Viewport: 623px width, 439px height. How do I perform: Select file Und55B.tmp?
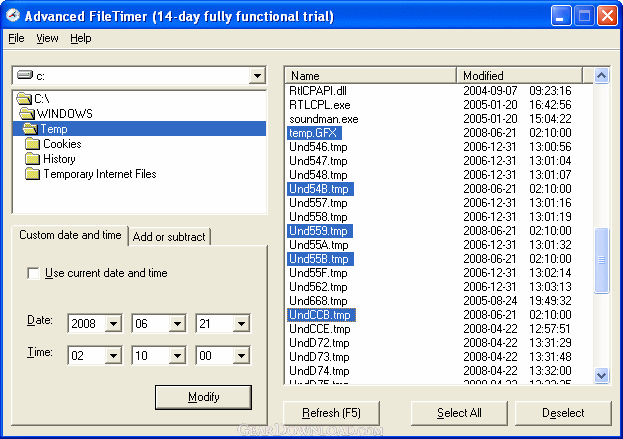(x=320, y=259)
